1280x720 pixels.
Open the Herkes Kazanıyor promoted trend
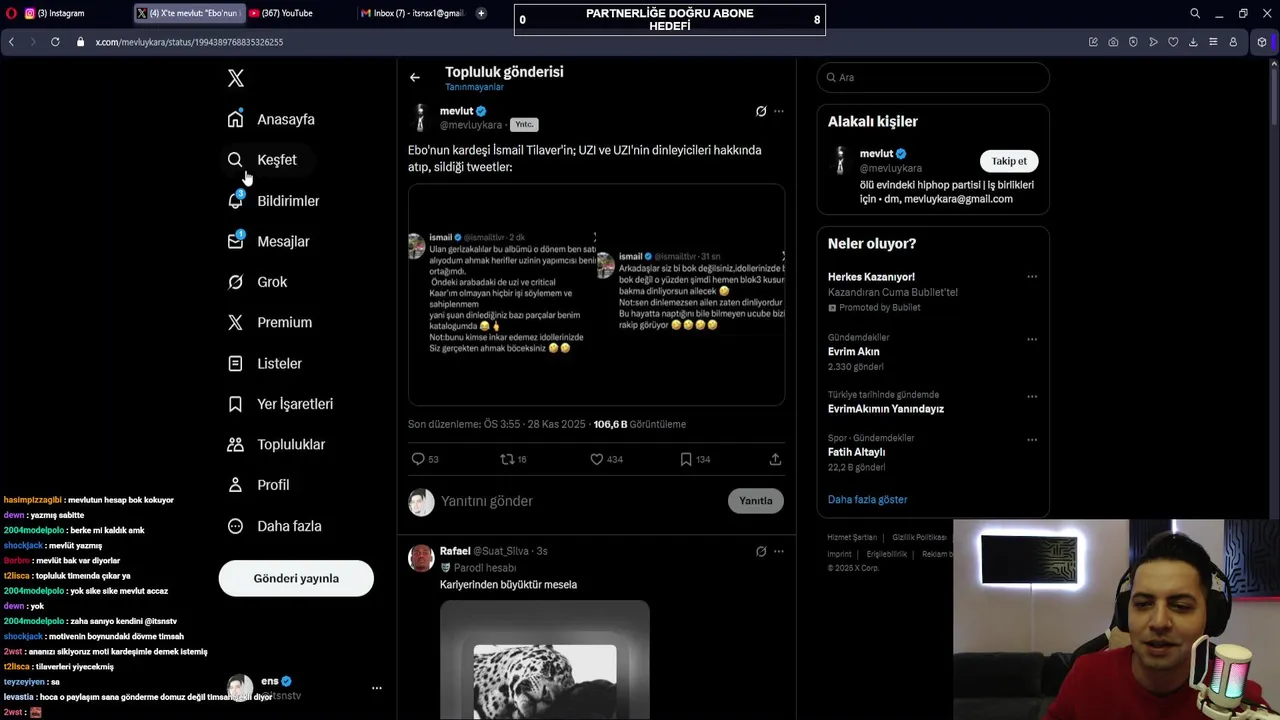871,277
